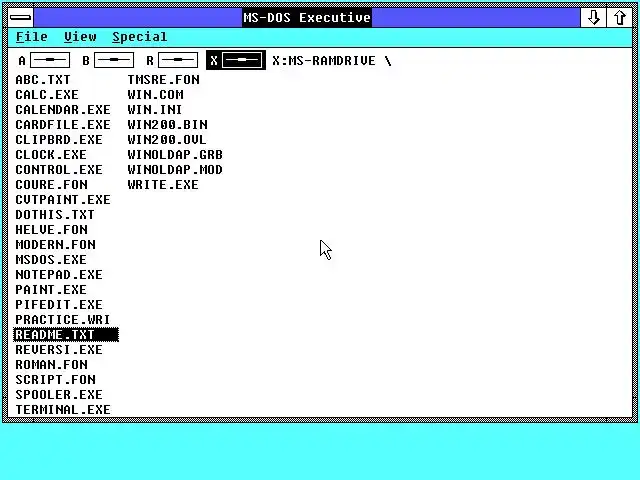Image resolution: width=640 pixels, height=480 pixels.
Task: Select CARDFILE.EXE file
Action: click(x=63, y=124)
